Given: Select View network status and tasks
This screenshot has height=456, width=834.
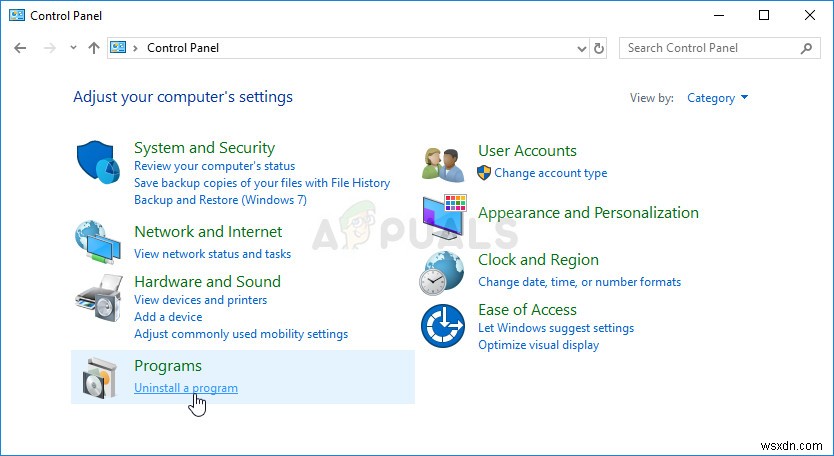Looking at the screenshot, I should point(212,254).
